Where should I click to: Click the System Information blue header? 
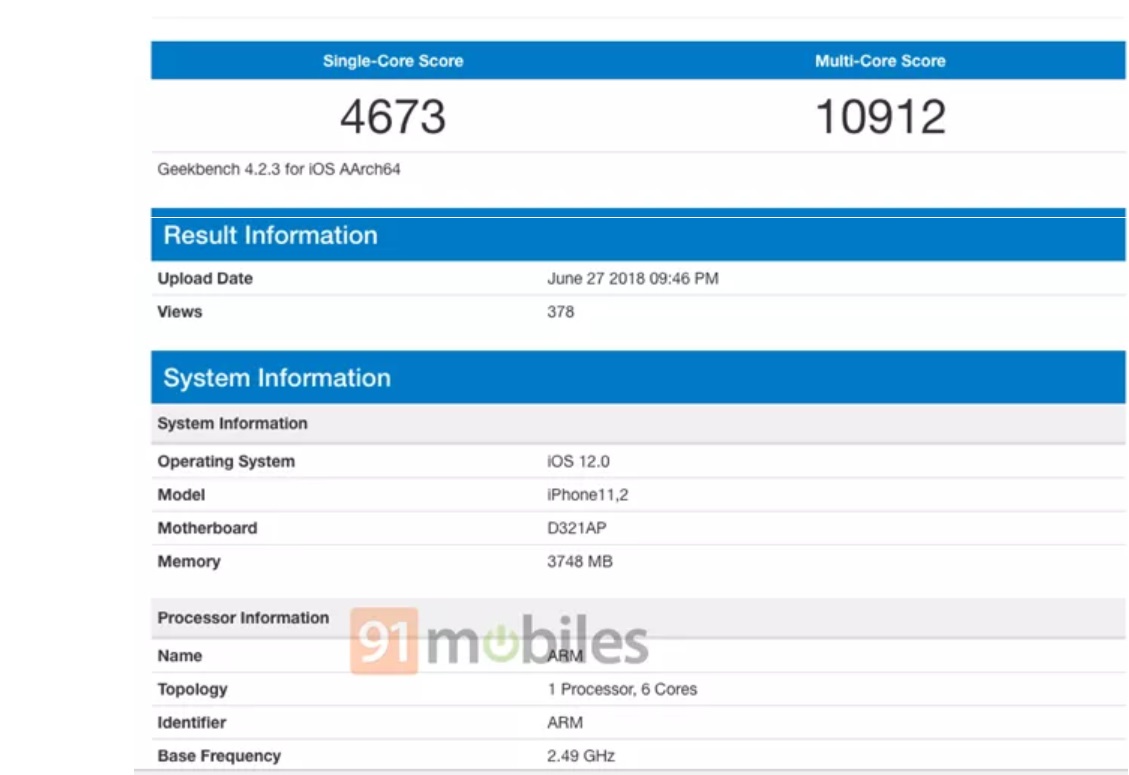coord(277,378)
